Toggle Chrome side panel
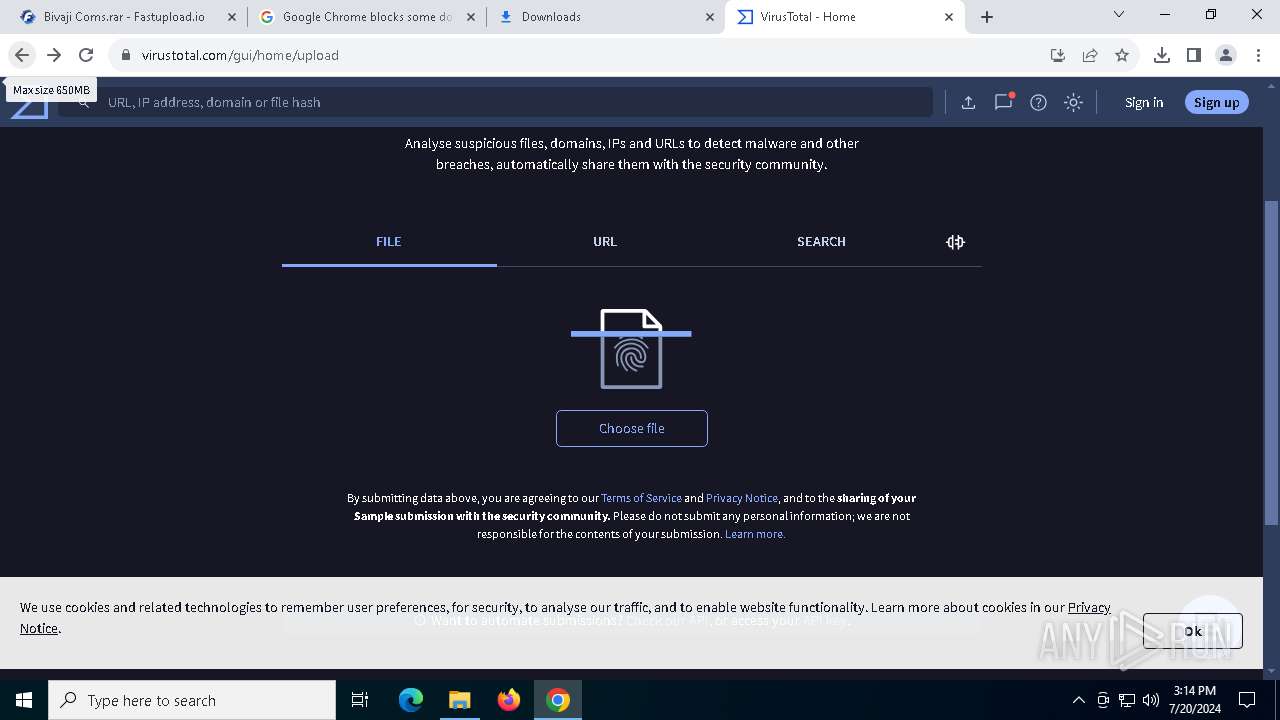Screen dimensions: 1280x720 point(1194,55)
